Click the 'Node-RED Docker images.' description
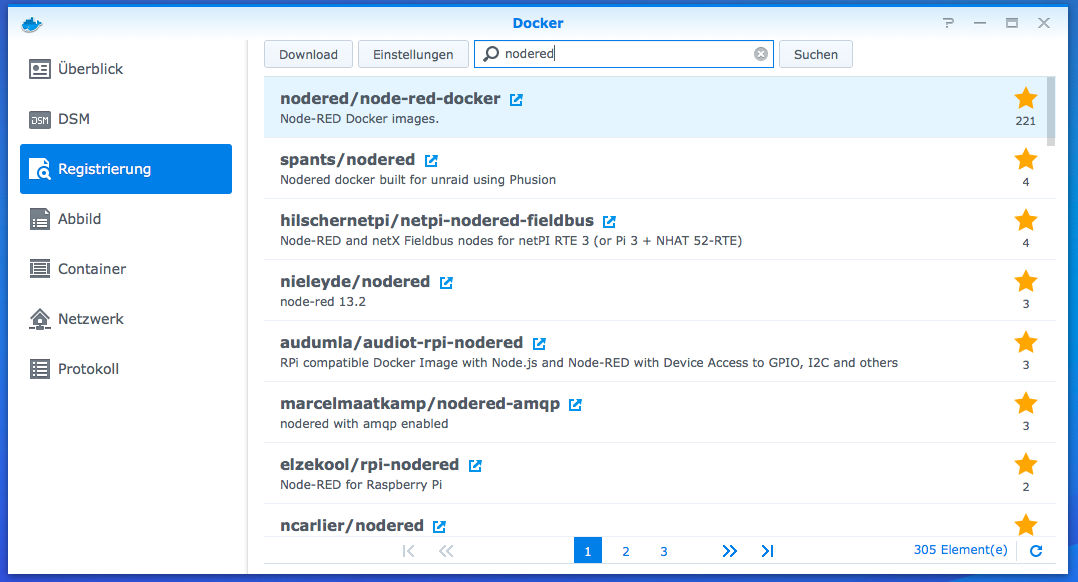The image size is (1078, 582). 359,118
